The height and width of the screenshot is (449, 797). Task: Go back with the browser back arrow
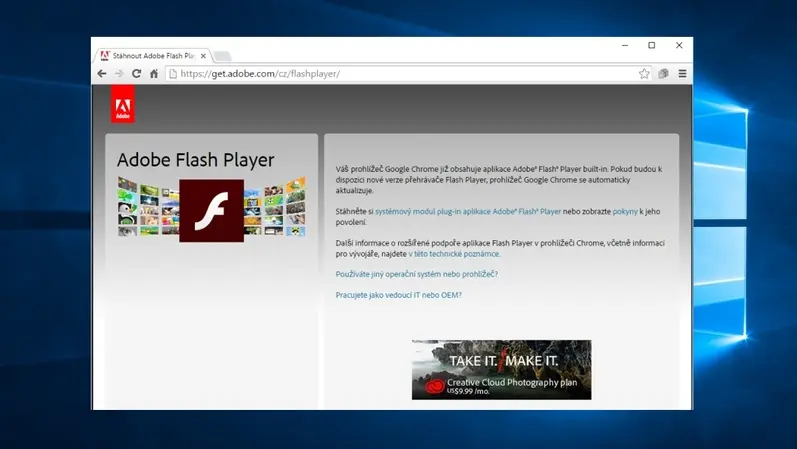(x=102, y=74)
